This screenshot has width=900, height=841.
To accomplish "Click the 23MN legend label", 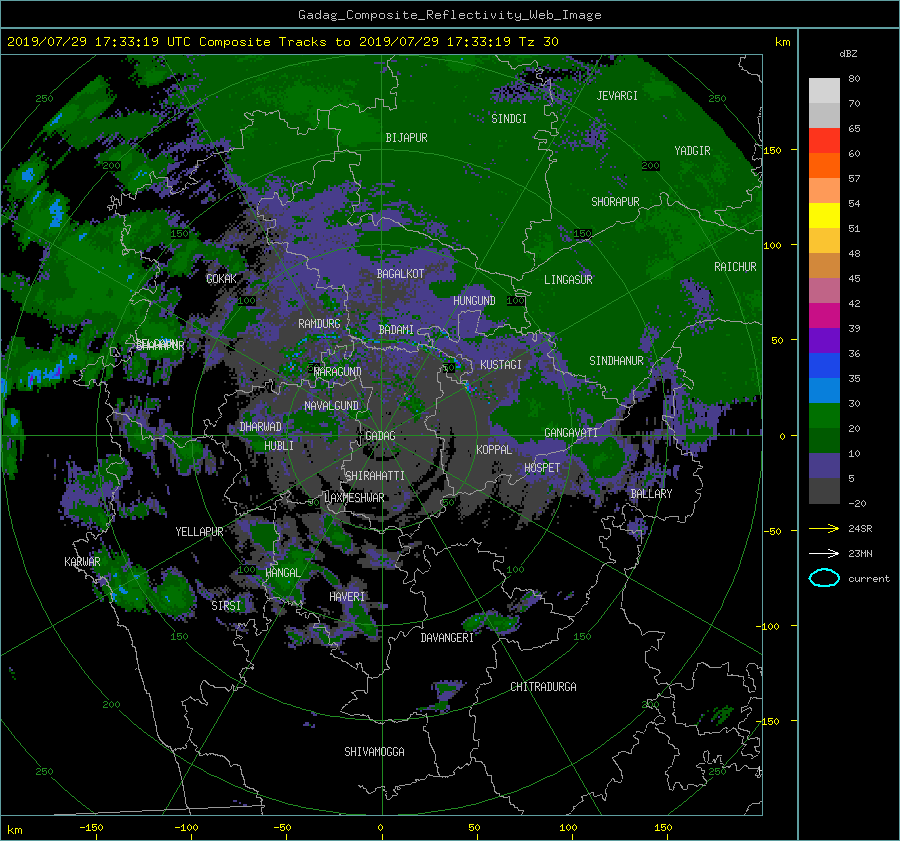I will [x=860, y=554].
